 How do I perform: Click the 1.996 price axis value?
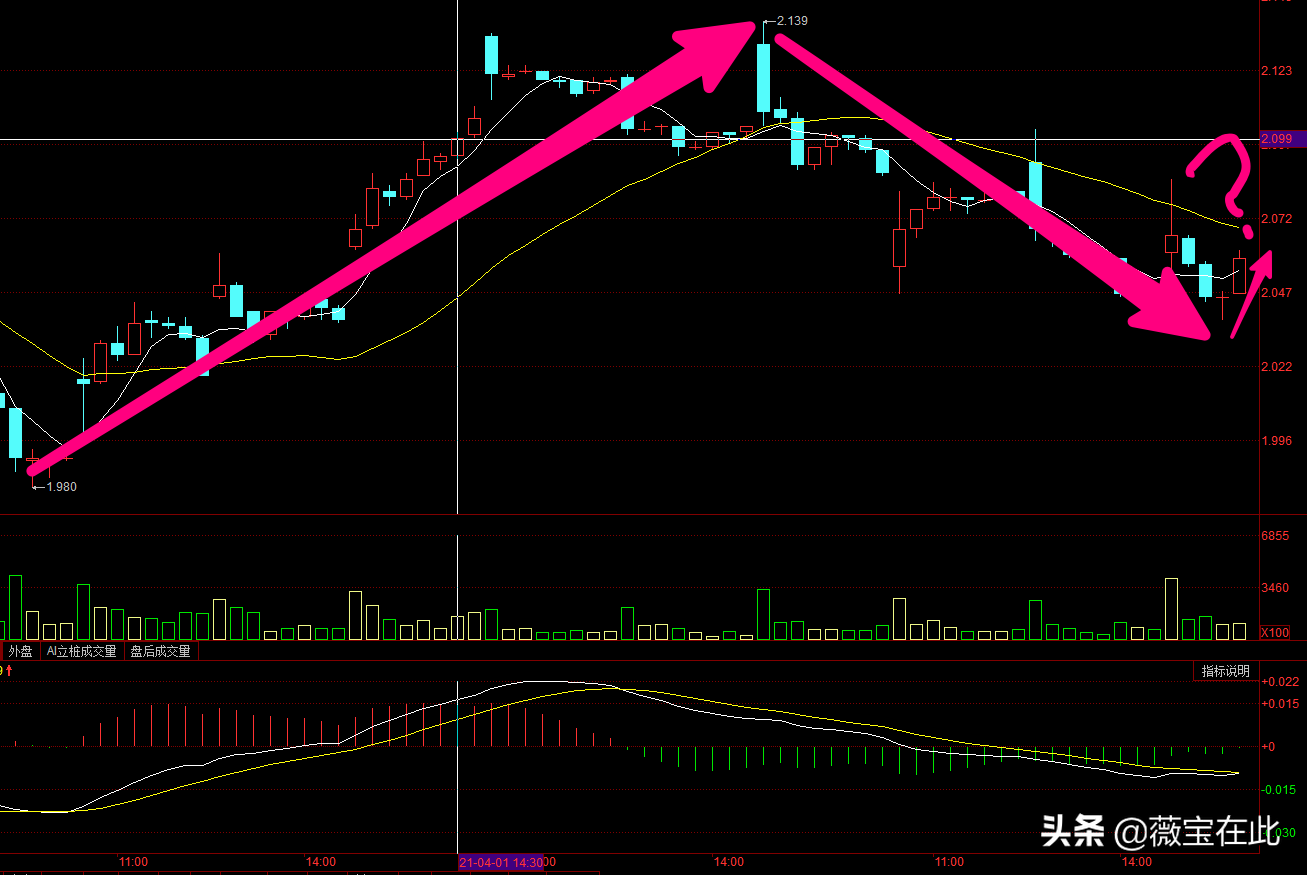pos(1277,440)
